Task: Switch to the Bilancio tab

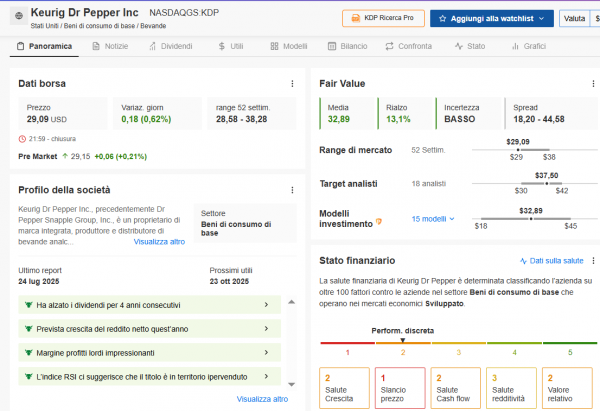Action: coord(347,46)
